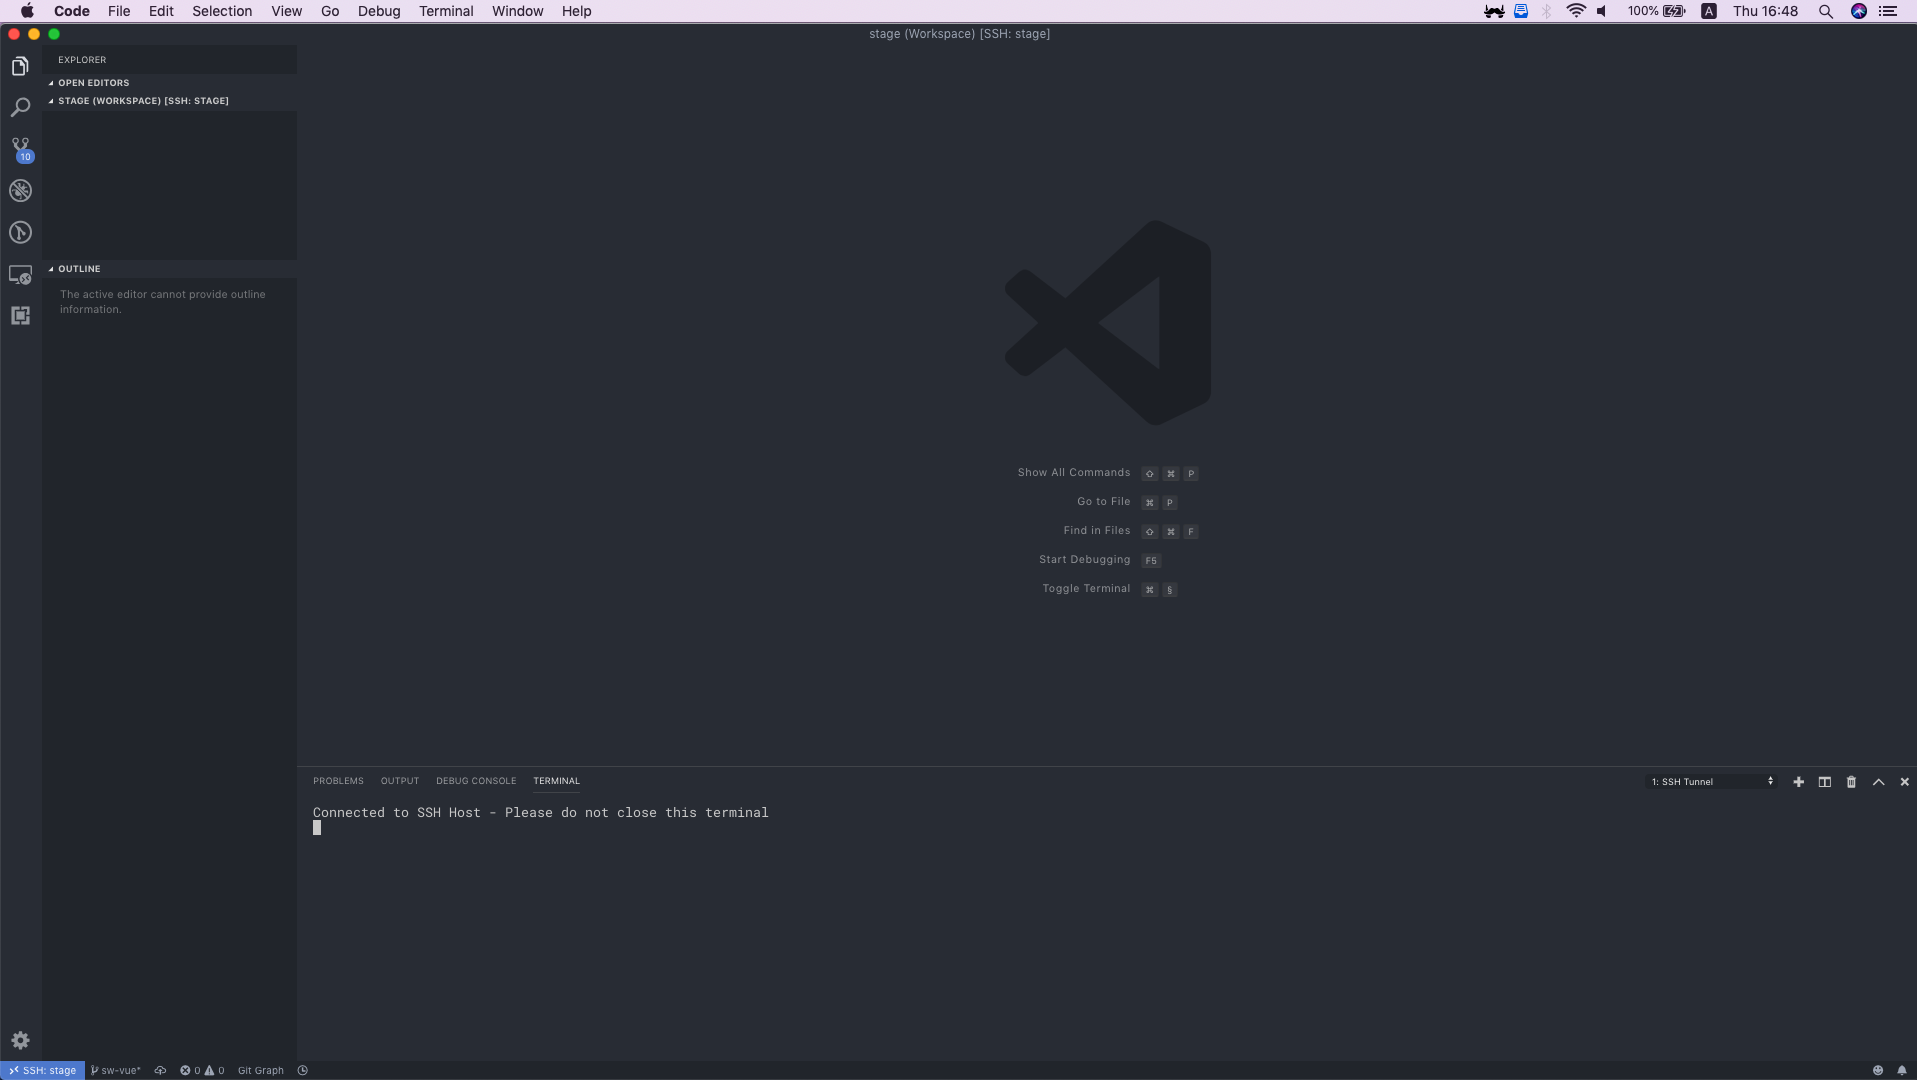
Task: Open the Terminal menu in menu bar
Action: [446, 11]
